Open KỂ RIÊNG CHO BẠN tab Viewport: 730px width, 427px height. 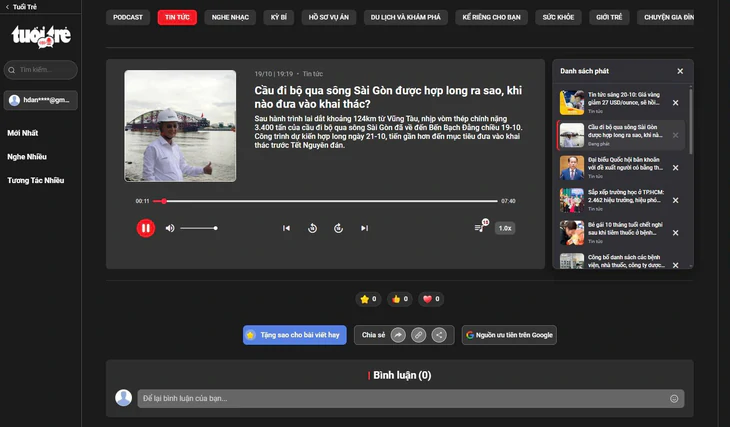(x=492, y=17)
